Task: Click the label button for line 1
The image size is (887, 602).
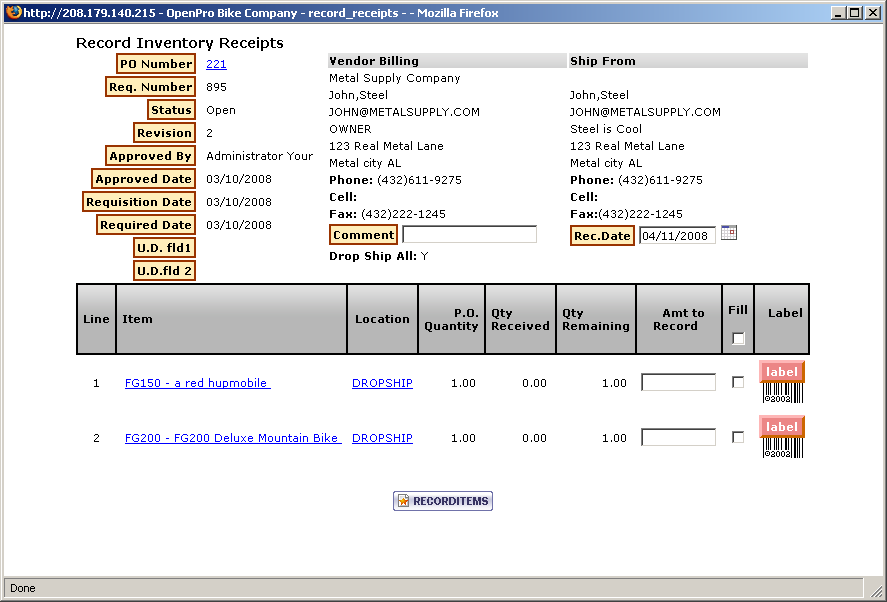Action: (781, 372)
